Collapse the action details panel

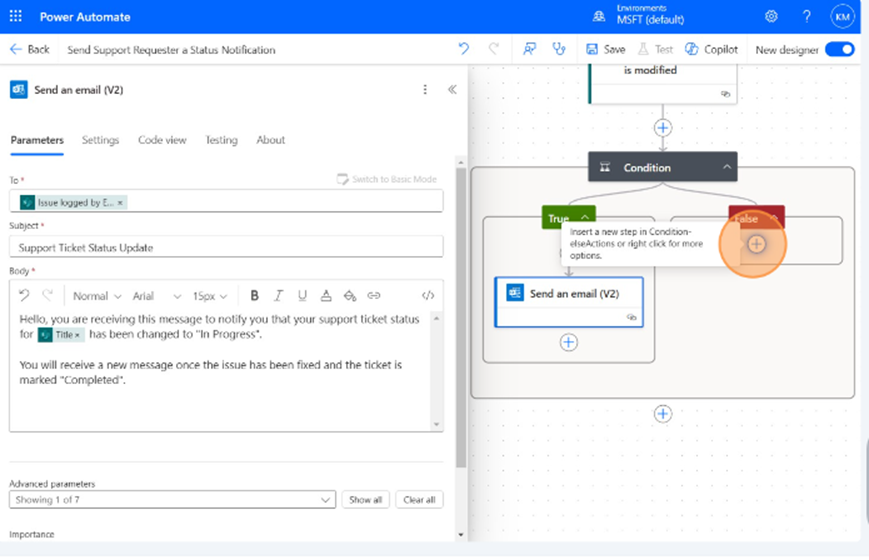[452, 89]
